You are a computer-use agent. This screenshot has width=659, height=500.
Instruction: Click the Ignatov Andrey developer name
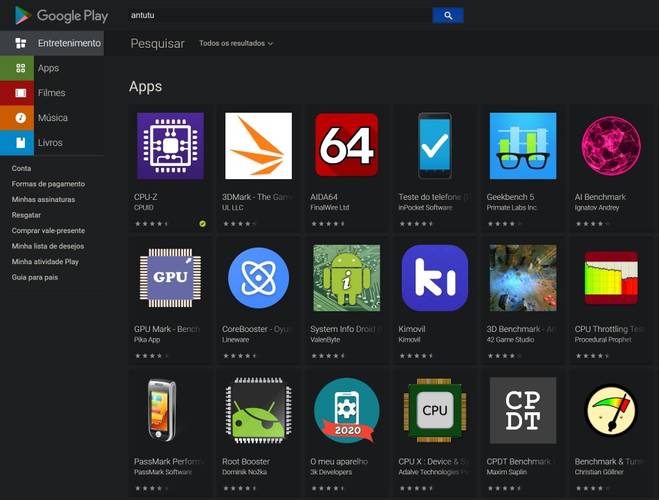click(597, 208)
